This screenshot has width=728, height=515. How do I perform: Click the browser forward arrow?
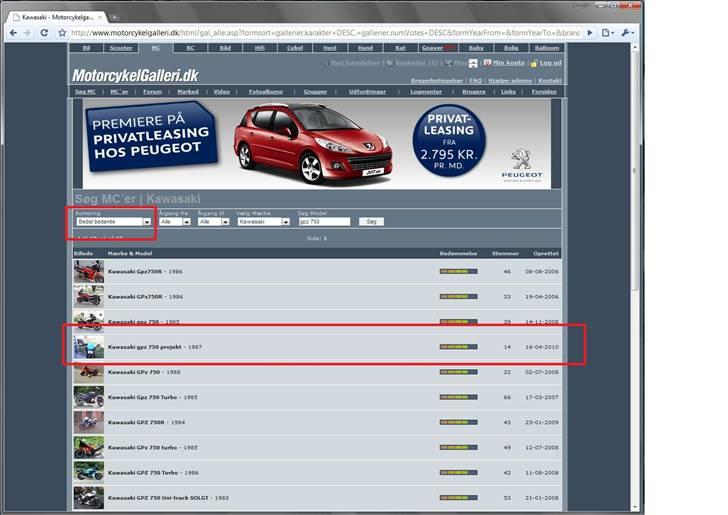point(29,32)
